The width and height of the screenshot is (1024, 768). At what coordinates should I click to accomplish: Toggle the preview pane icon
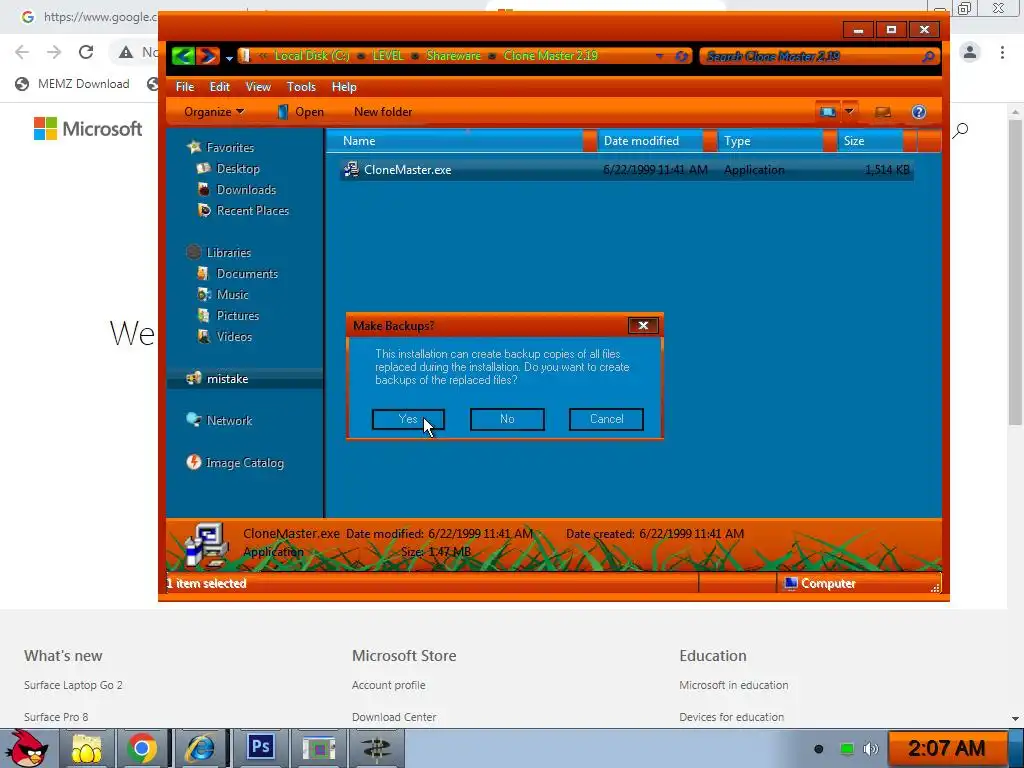click(x=883, y=112)
